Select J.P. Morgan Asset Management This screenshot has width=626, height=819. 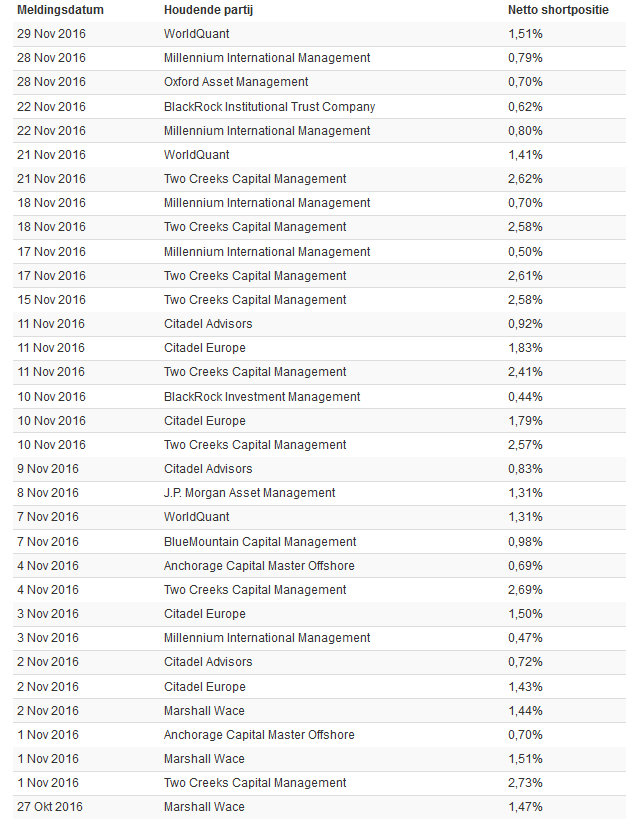click(x=249, y=493)
